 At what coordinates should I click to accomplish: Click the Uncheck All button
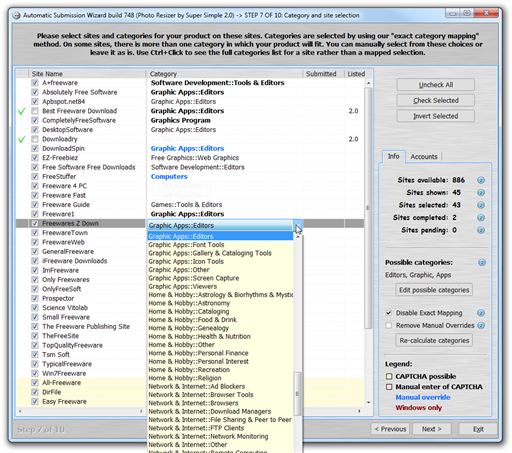point(435,85)
